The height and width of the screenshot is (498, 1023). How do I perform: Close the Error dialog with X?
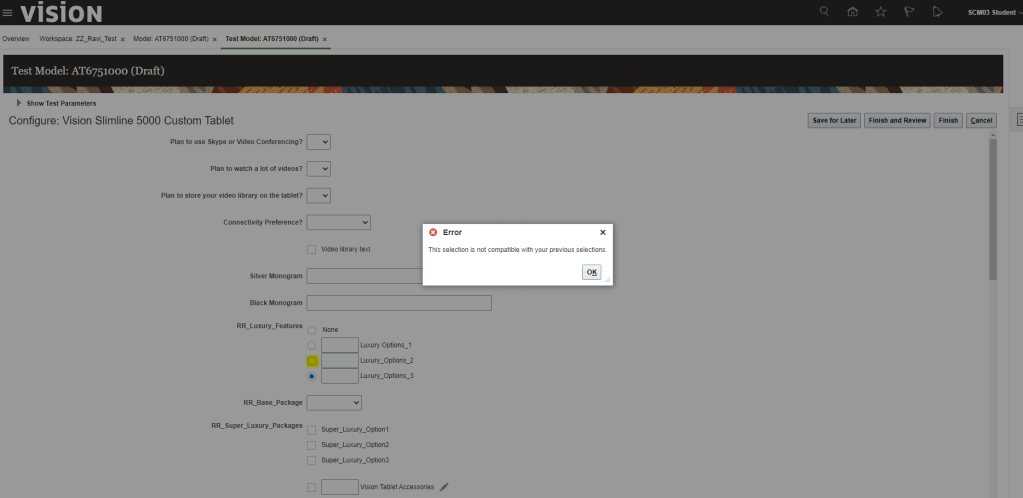tap(602, 232)
